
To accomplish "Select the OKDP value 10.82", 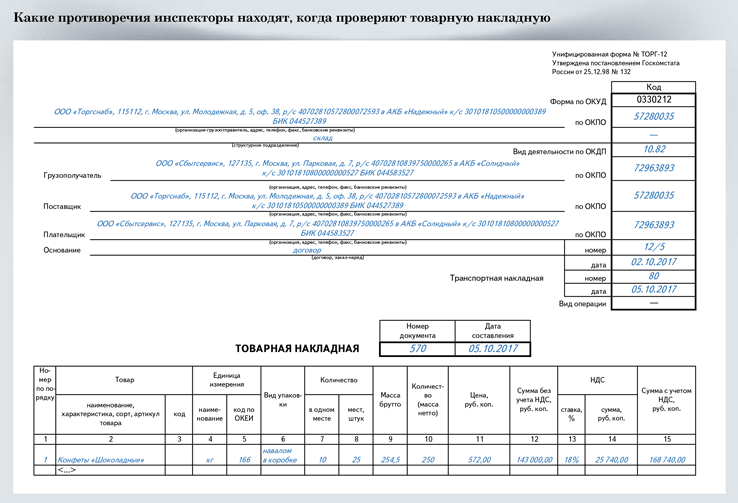I will point(654,149).
